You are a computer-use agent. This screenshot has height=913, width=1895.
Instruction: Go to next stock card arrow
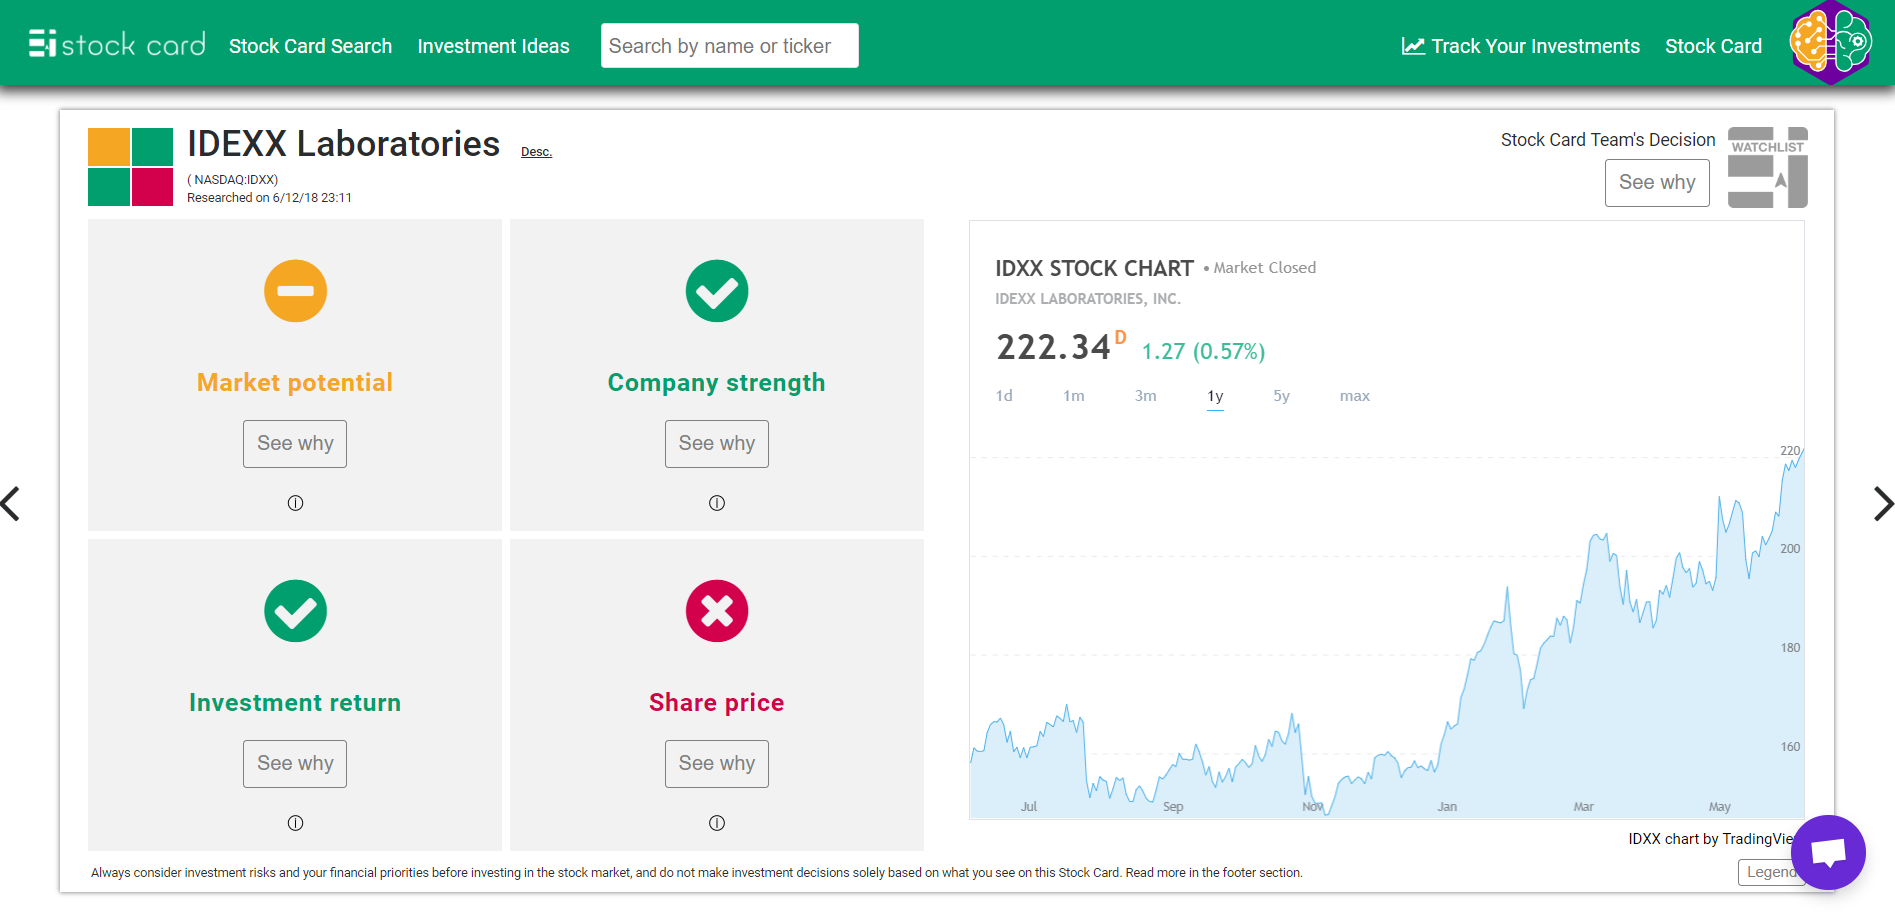pos(1883,503)
